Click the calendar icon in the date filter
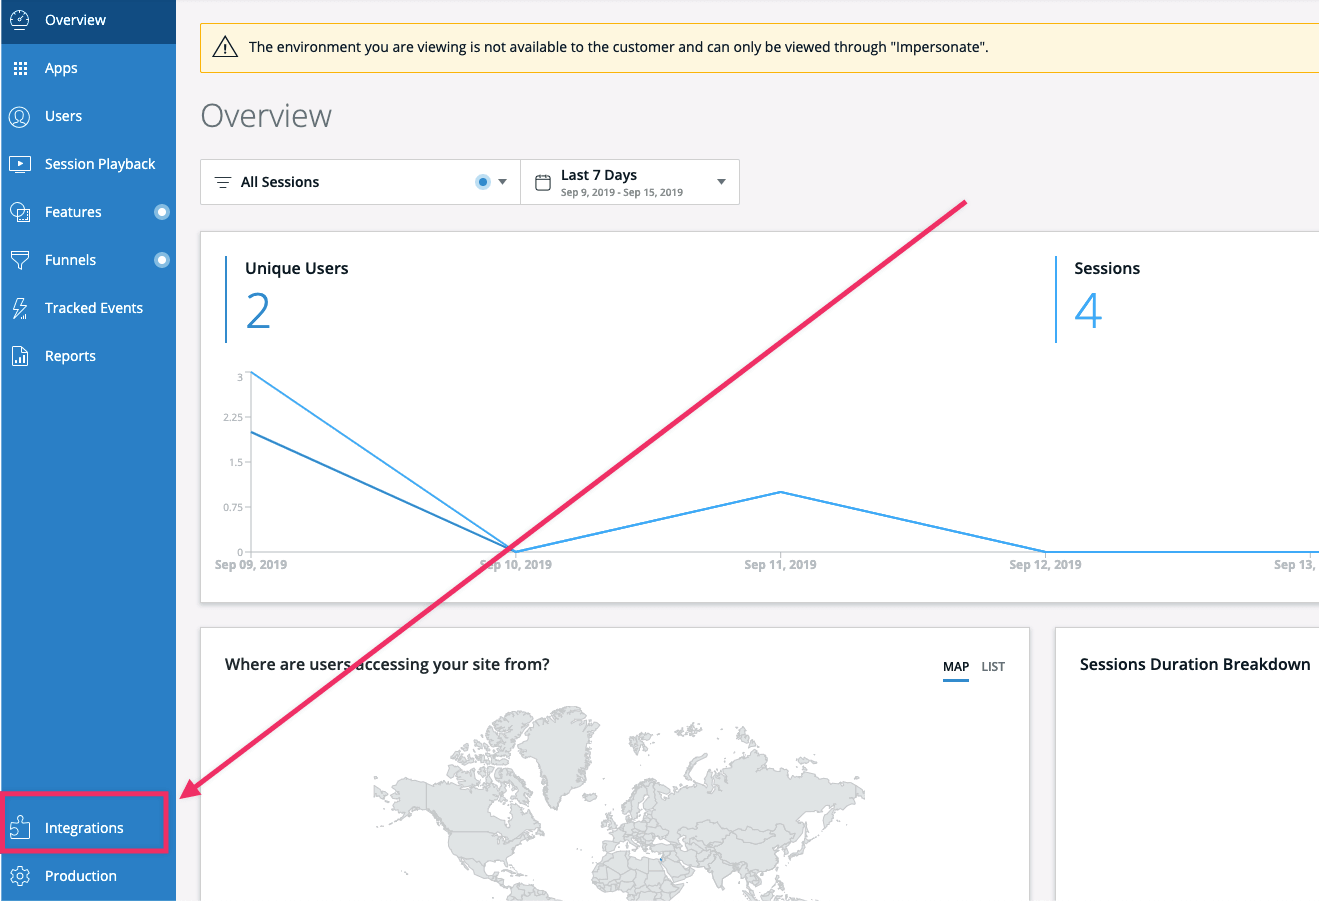1319x901 pixels. click(543, 181)
